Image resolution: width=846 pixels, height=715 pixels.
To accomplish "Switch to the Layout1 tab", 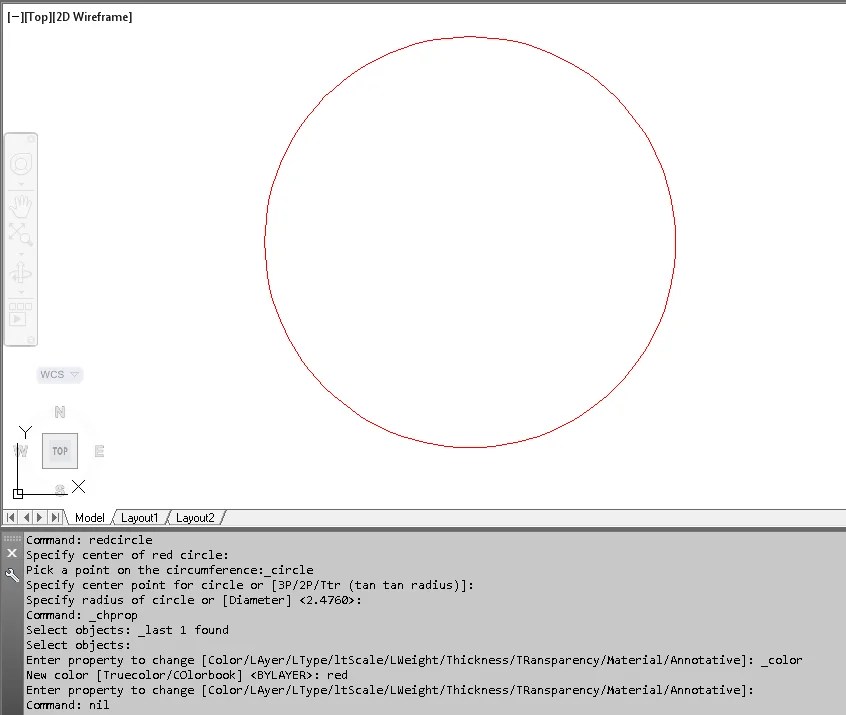I will 139,517.
